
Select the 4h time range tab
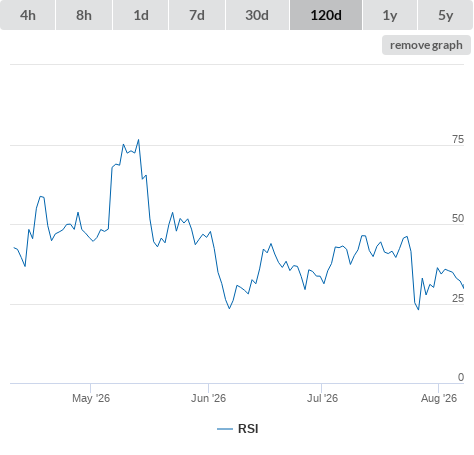(28, 15)
